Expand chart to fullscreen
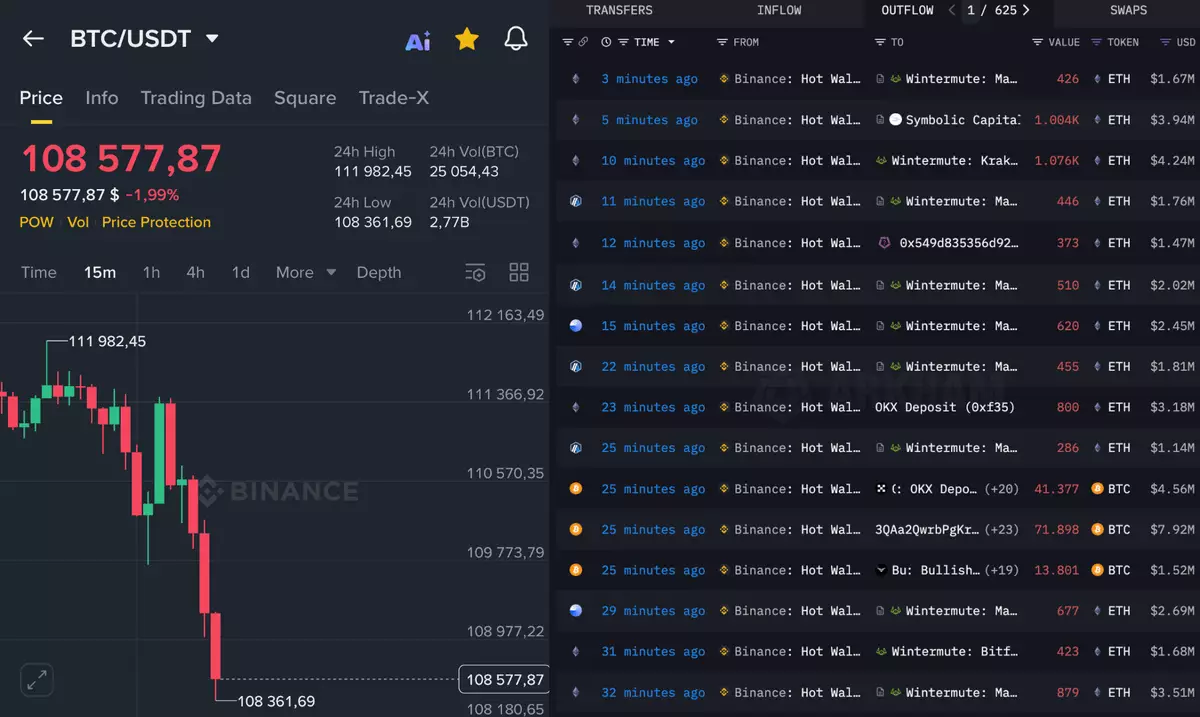Screen dimensions: 1200x717 [37, 681]
